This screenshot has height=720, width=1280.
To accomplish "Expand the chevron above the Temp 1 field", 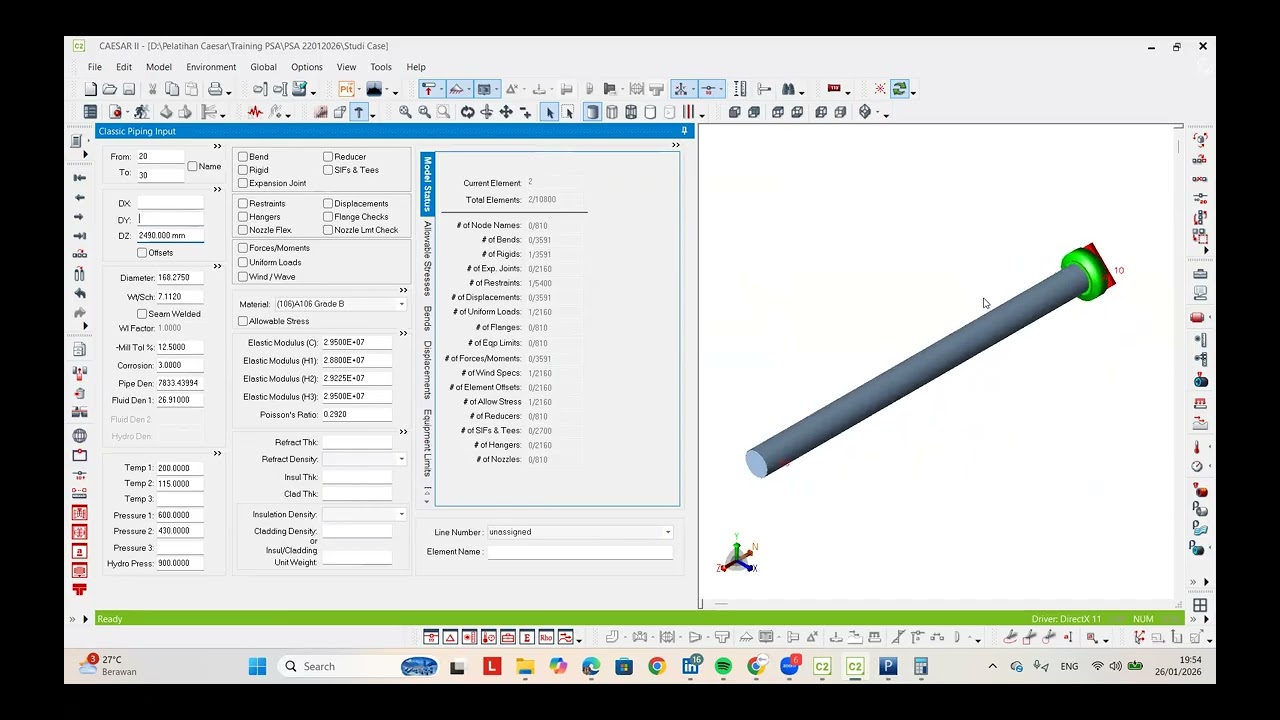I will (x=217, y=454).
